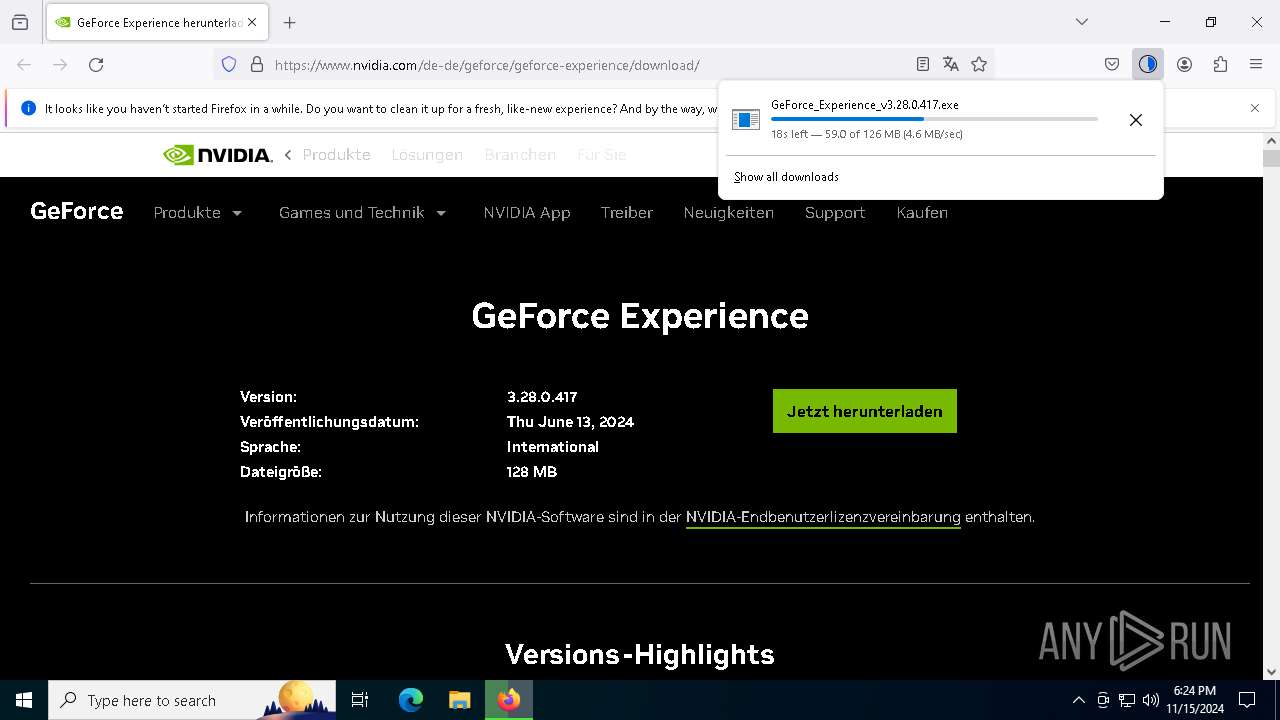1280x720 pixels.
Task: Click Jetzt herunterladen button
Action: [x=865, y=411]
